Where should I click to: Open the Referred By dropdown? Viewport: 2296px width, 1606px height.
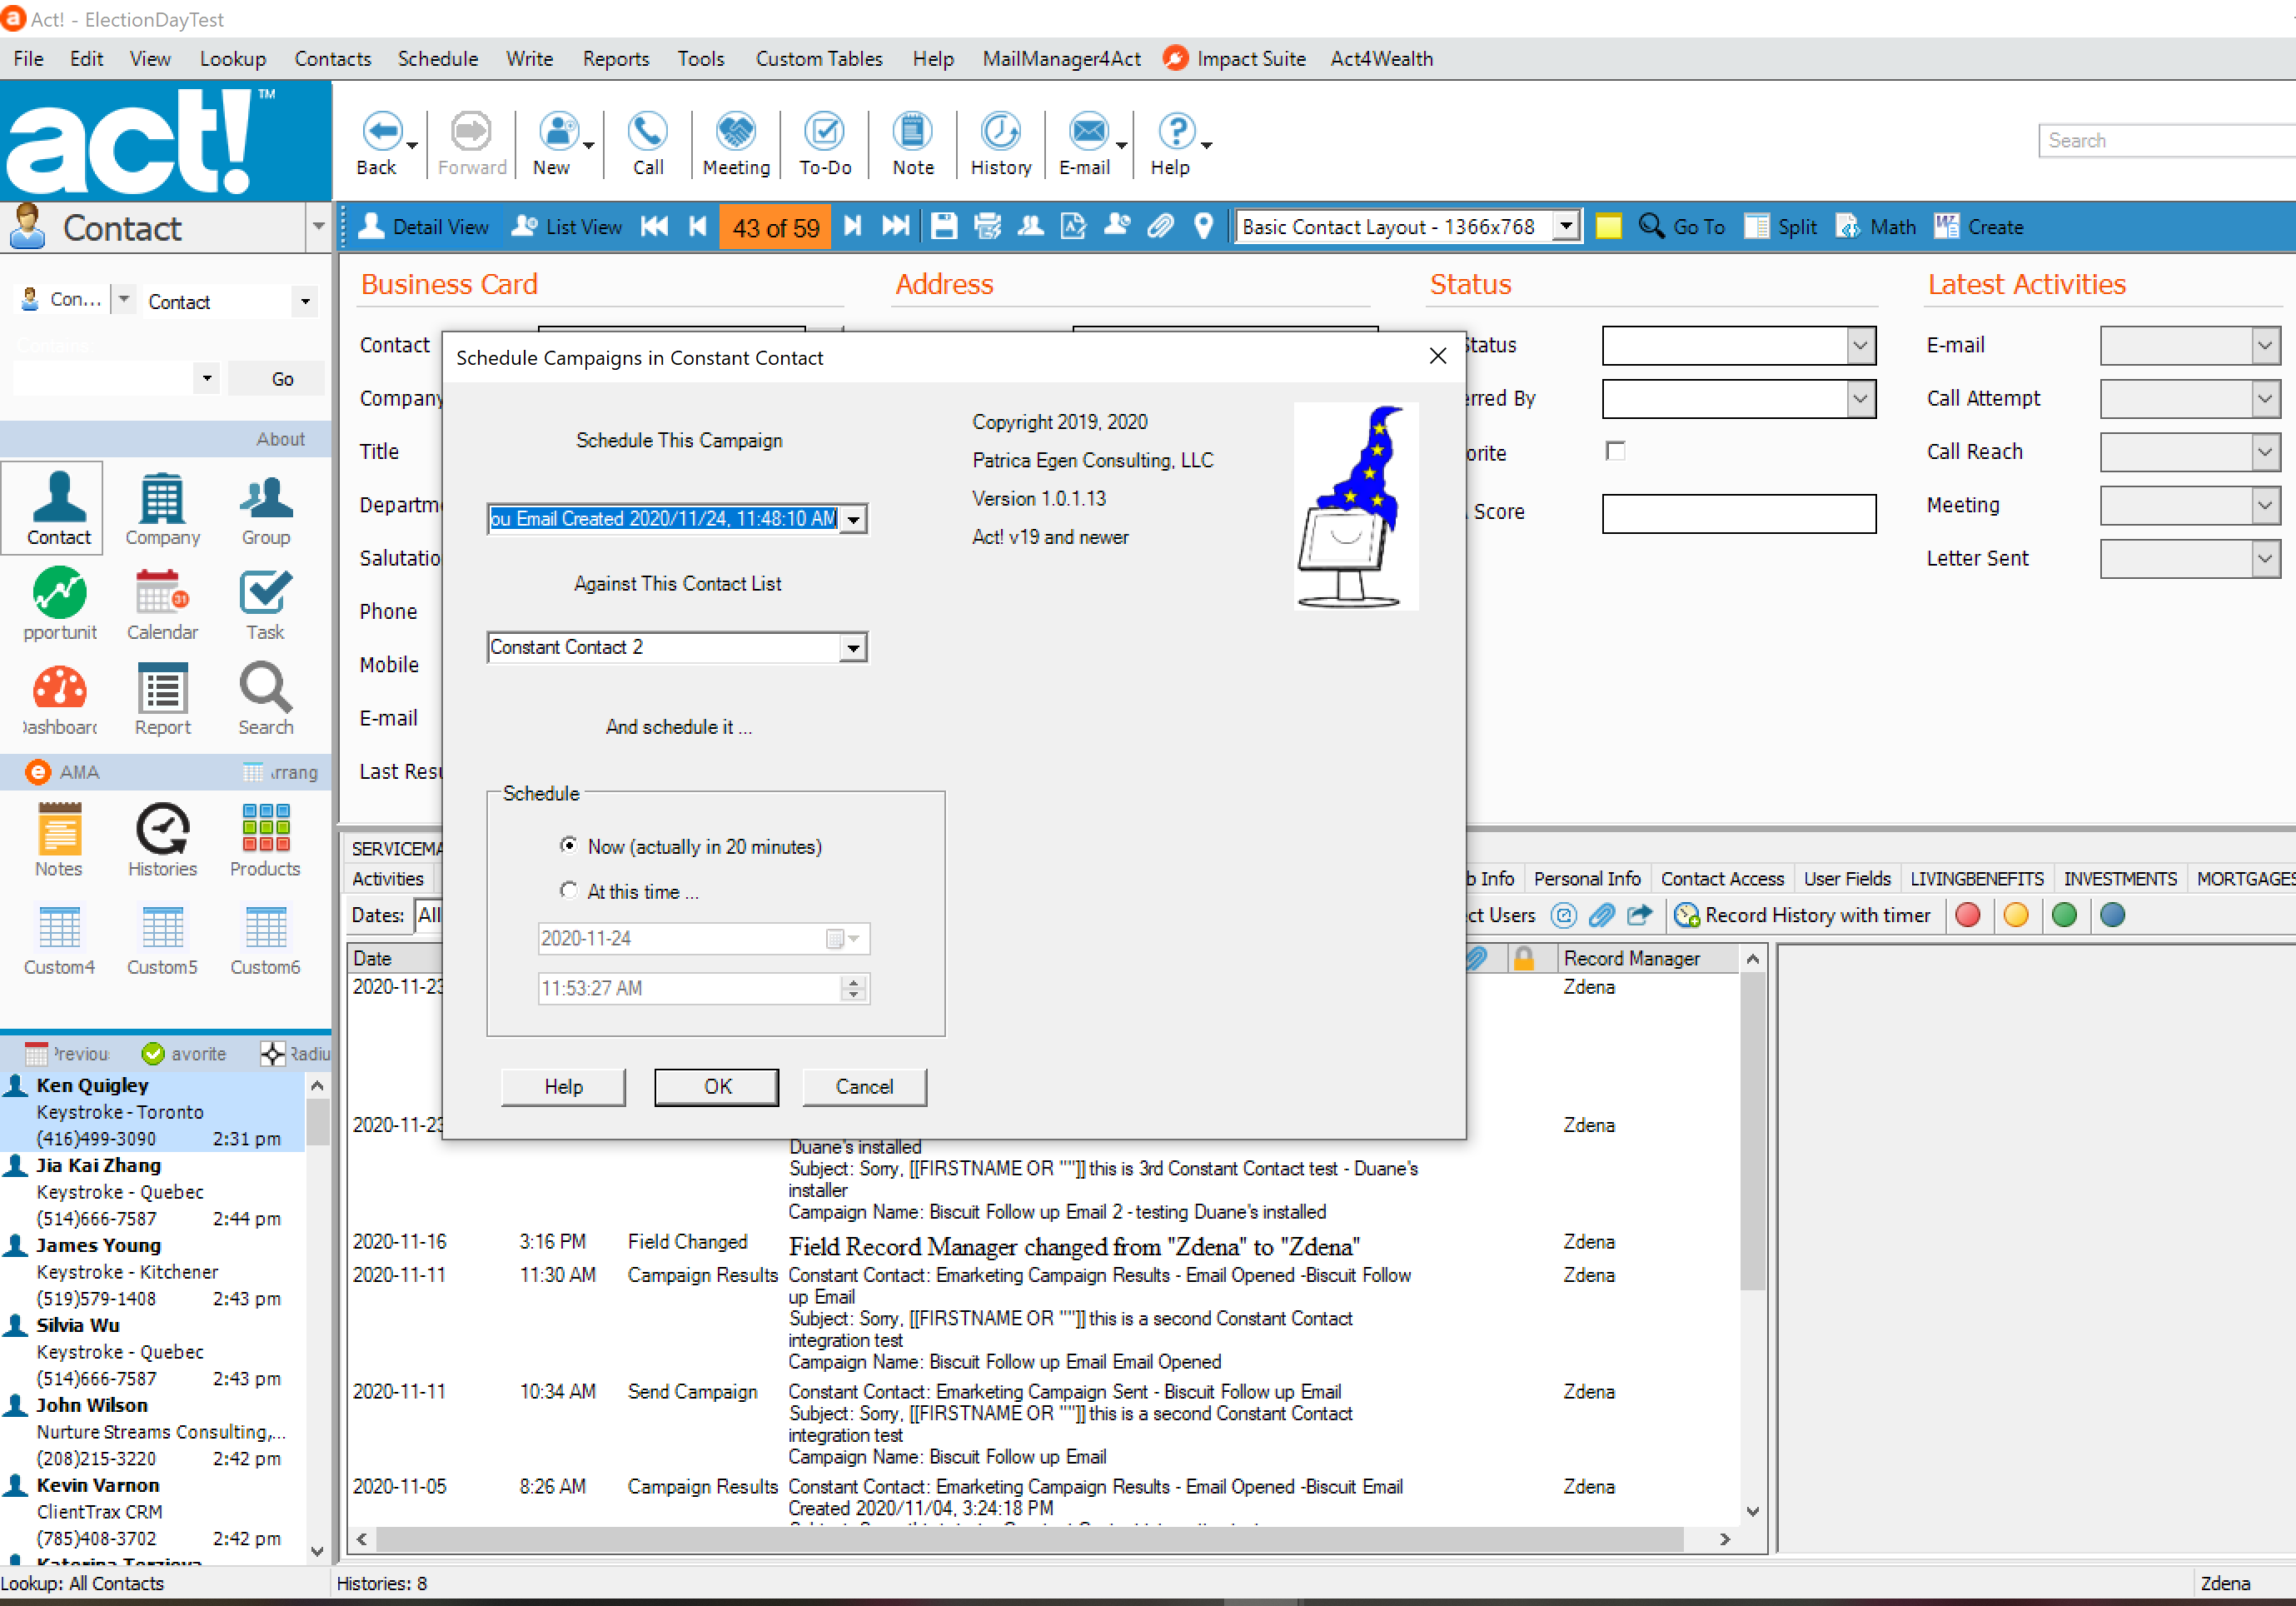pyautogui.click(x=1860, y=399)
